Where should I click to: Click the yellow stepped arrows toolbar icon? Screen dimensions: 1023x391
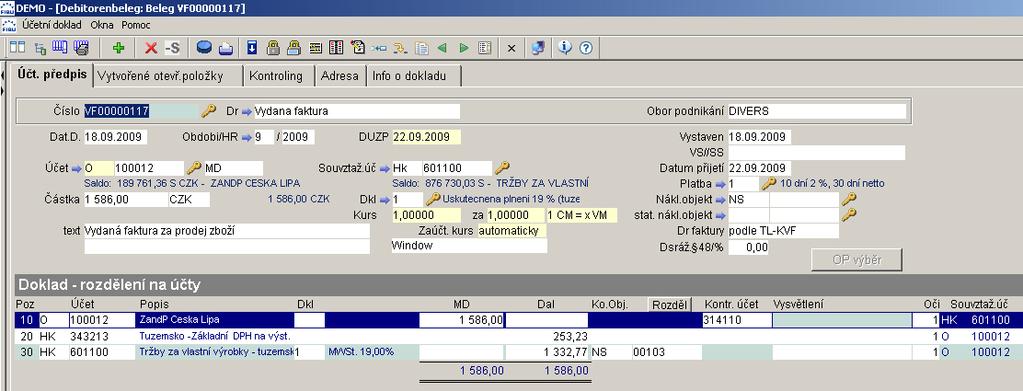tap(400, 48)
